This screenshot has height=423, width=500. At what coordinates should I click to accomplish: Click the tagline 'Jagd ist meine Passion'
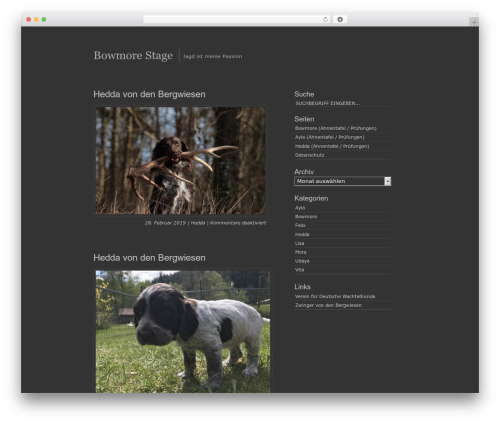click(x=212, y=56)
